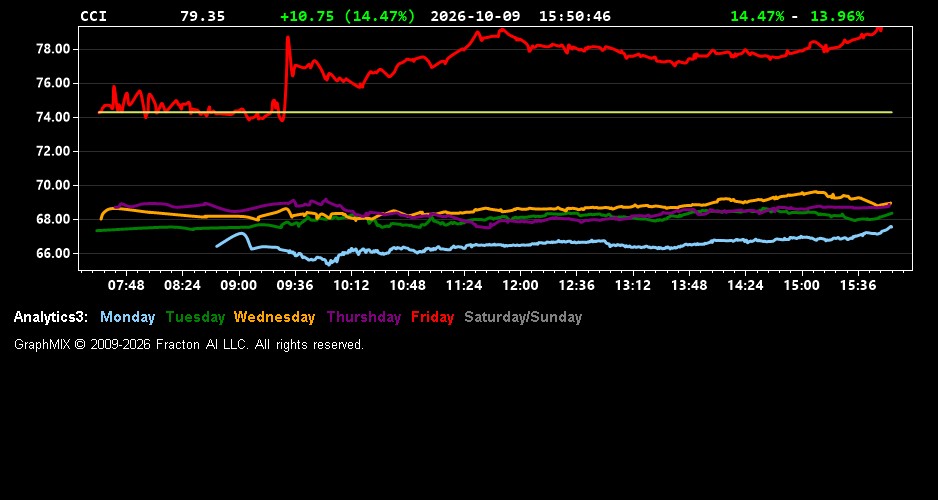
Task: Select the Monday legend label
Action: point(127,318)
